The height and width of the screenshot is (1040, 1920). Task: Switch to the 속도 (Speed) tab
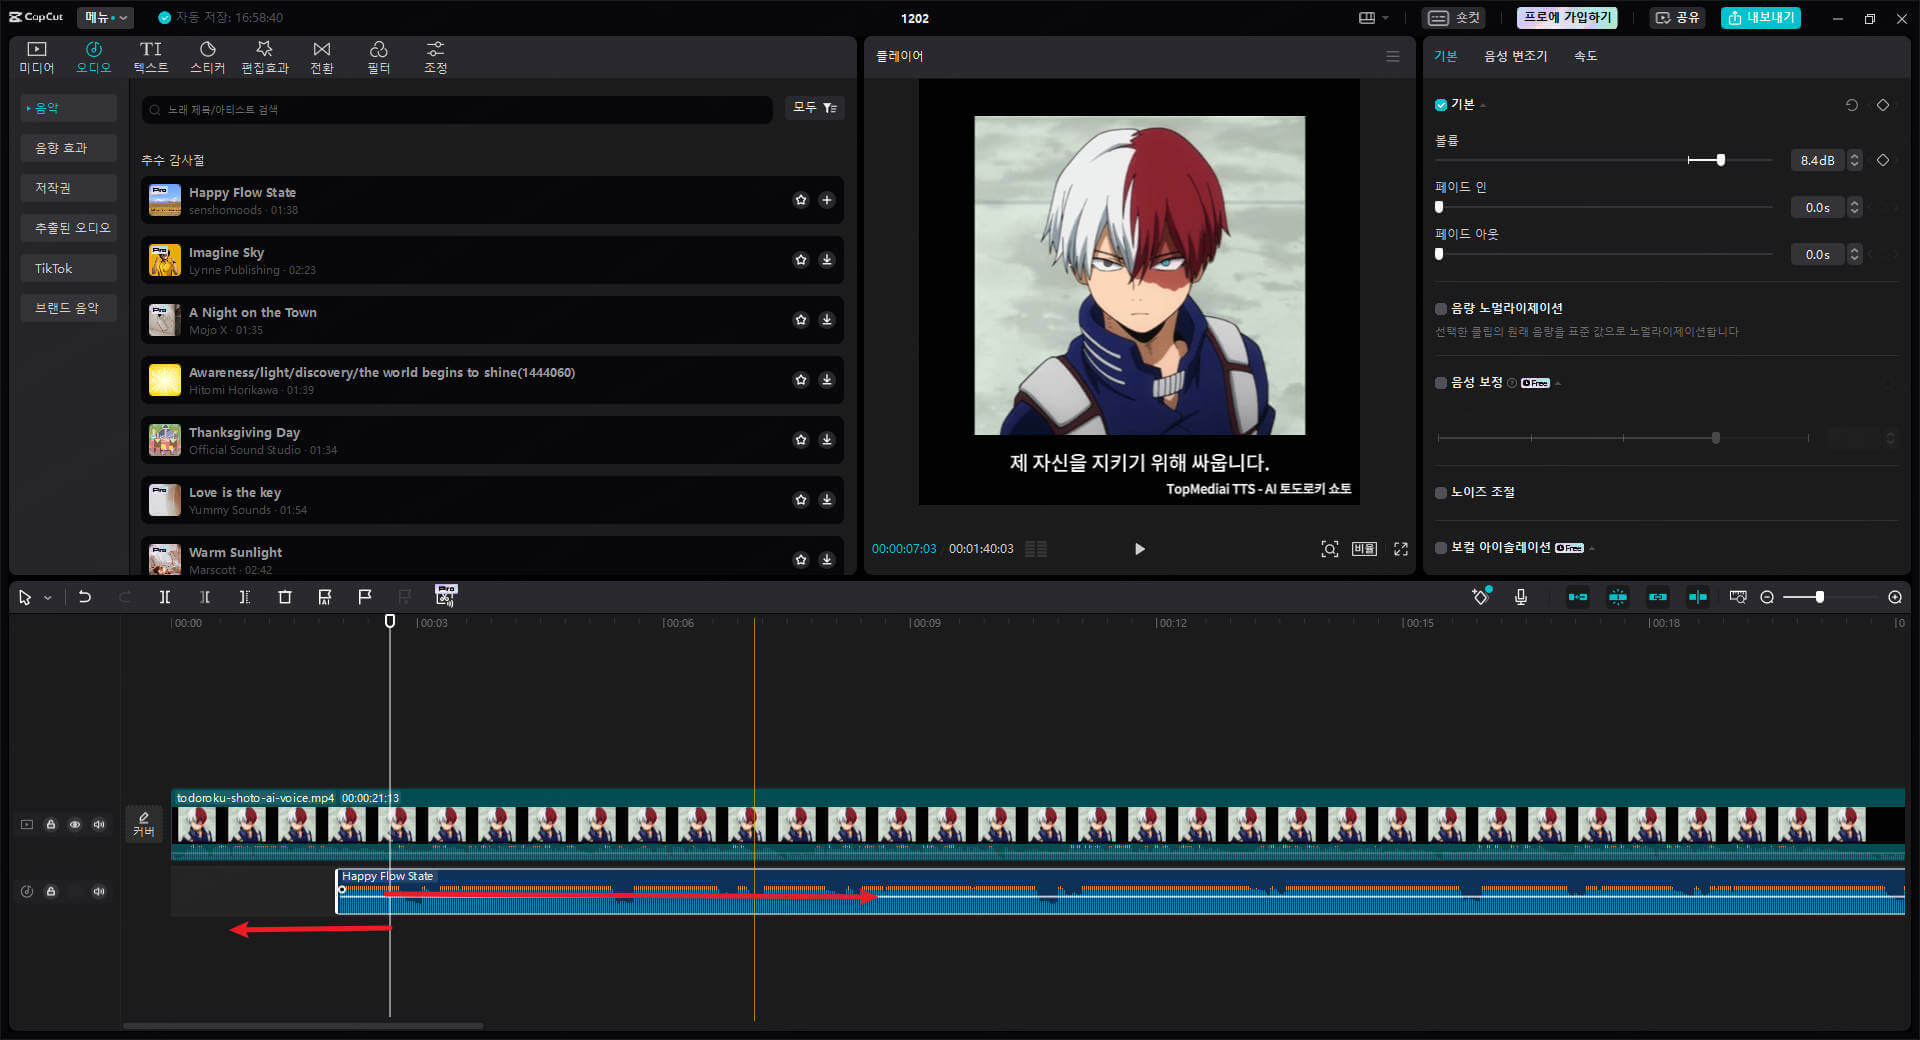pos(1586,56)
